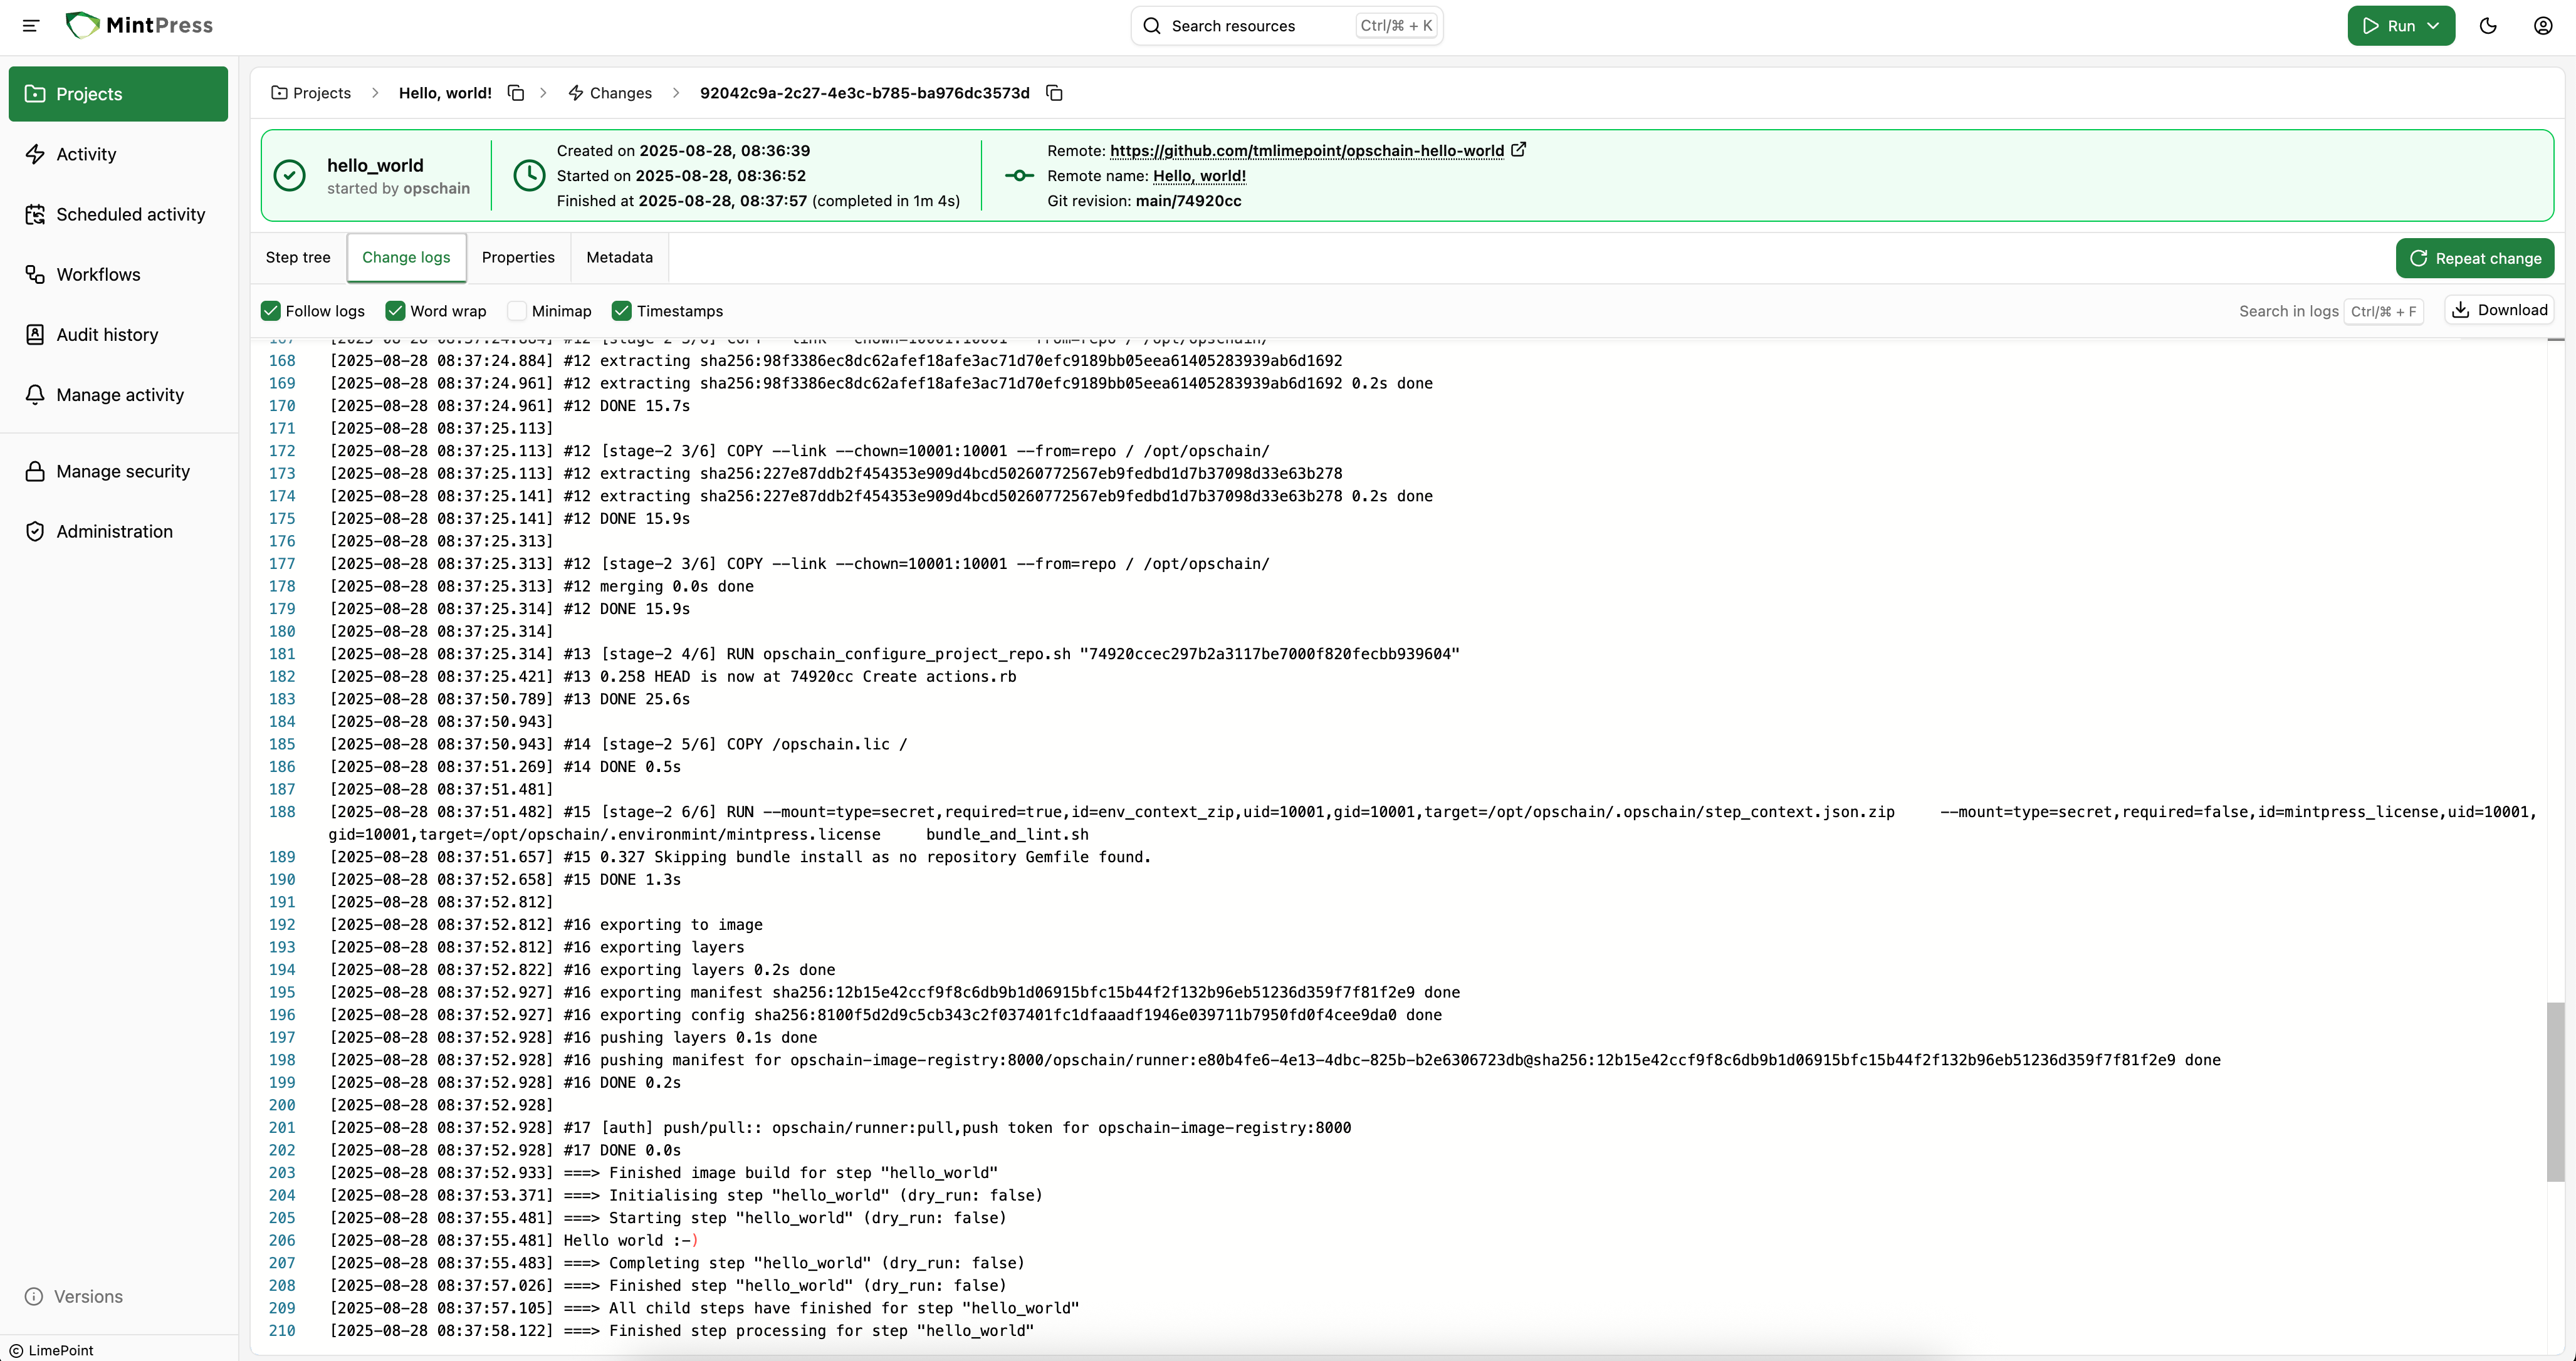Open Projects in the sidebar
This screenshot has height=1361, width=2576.
(118, 94)
